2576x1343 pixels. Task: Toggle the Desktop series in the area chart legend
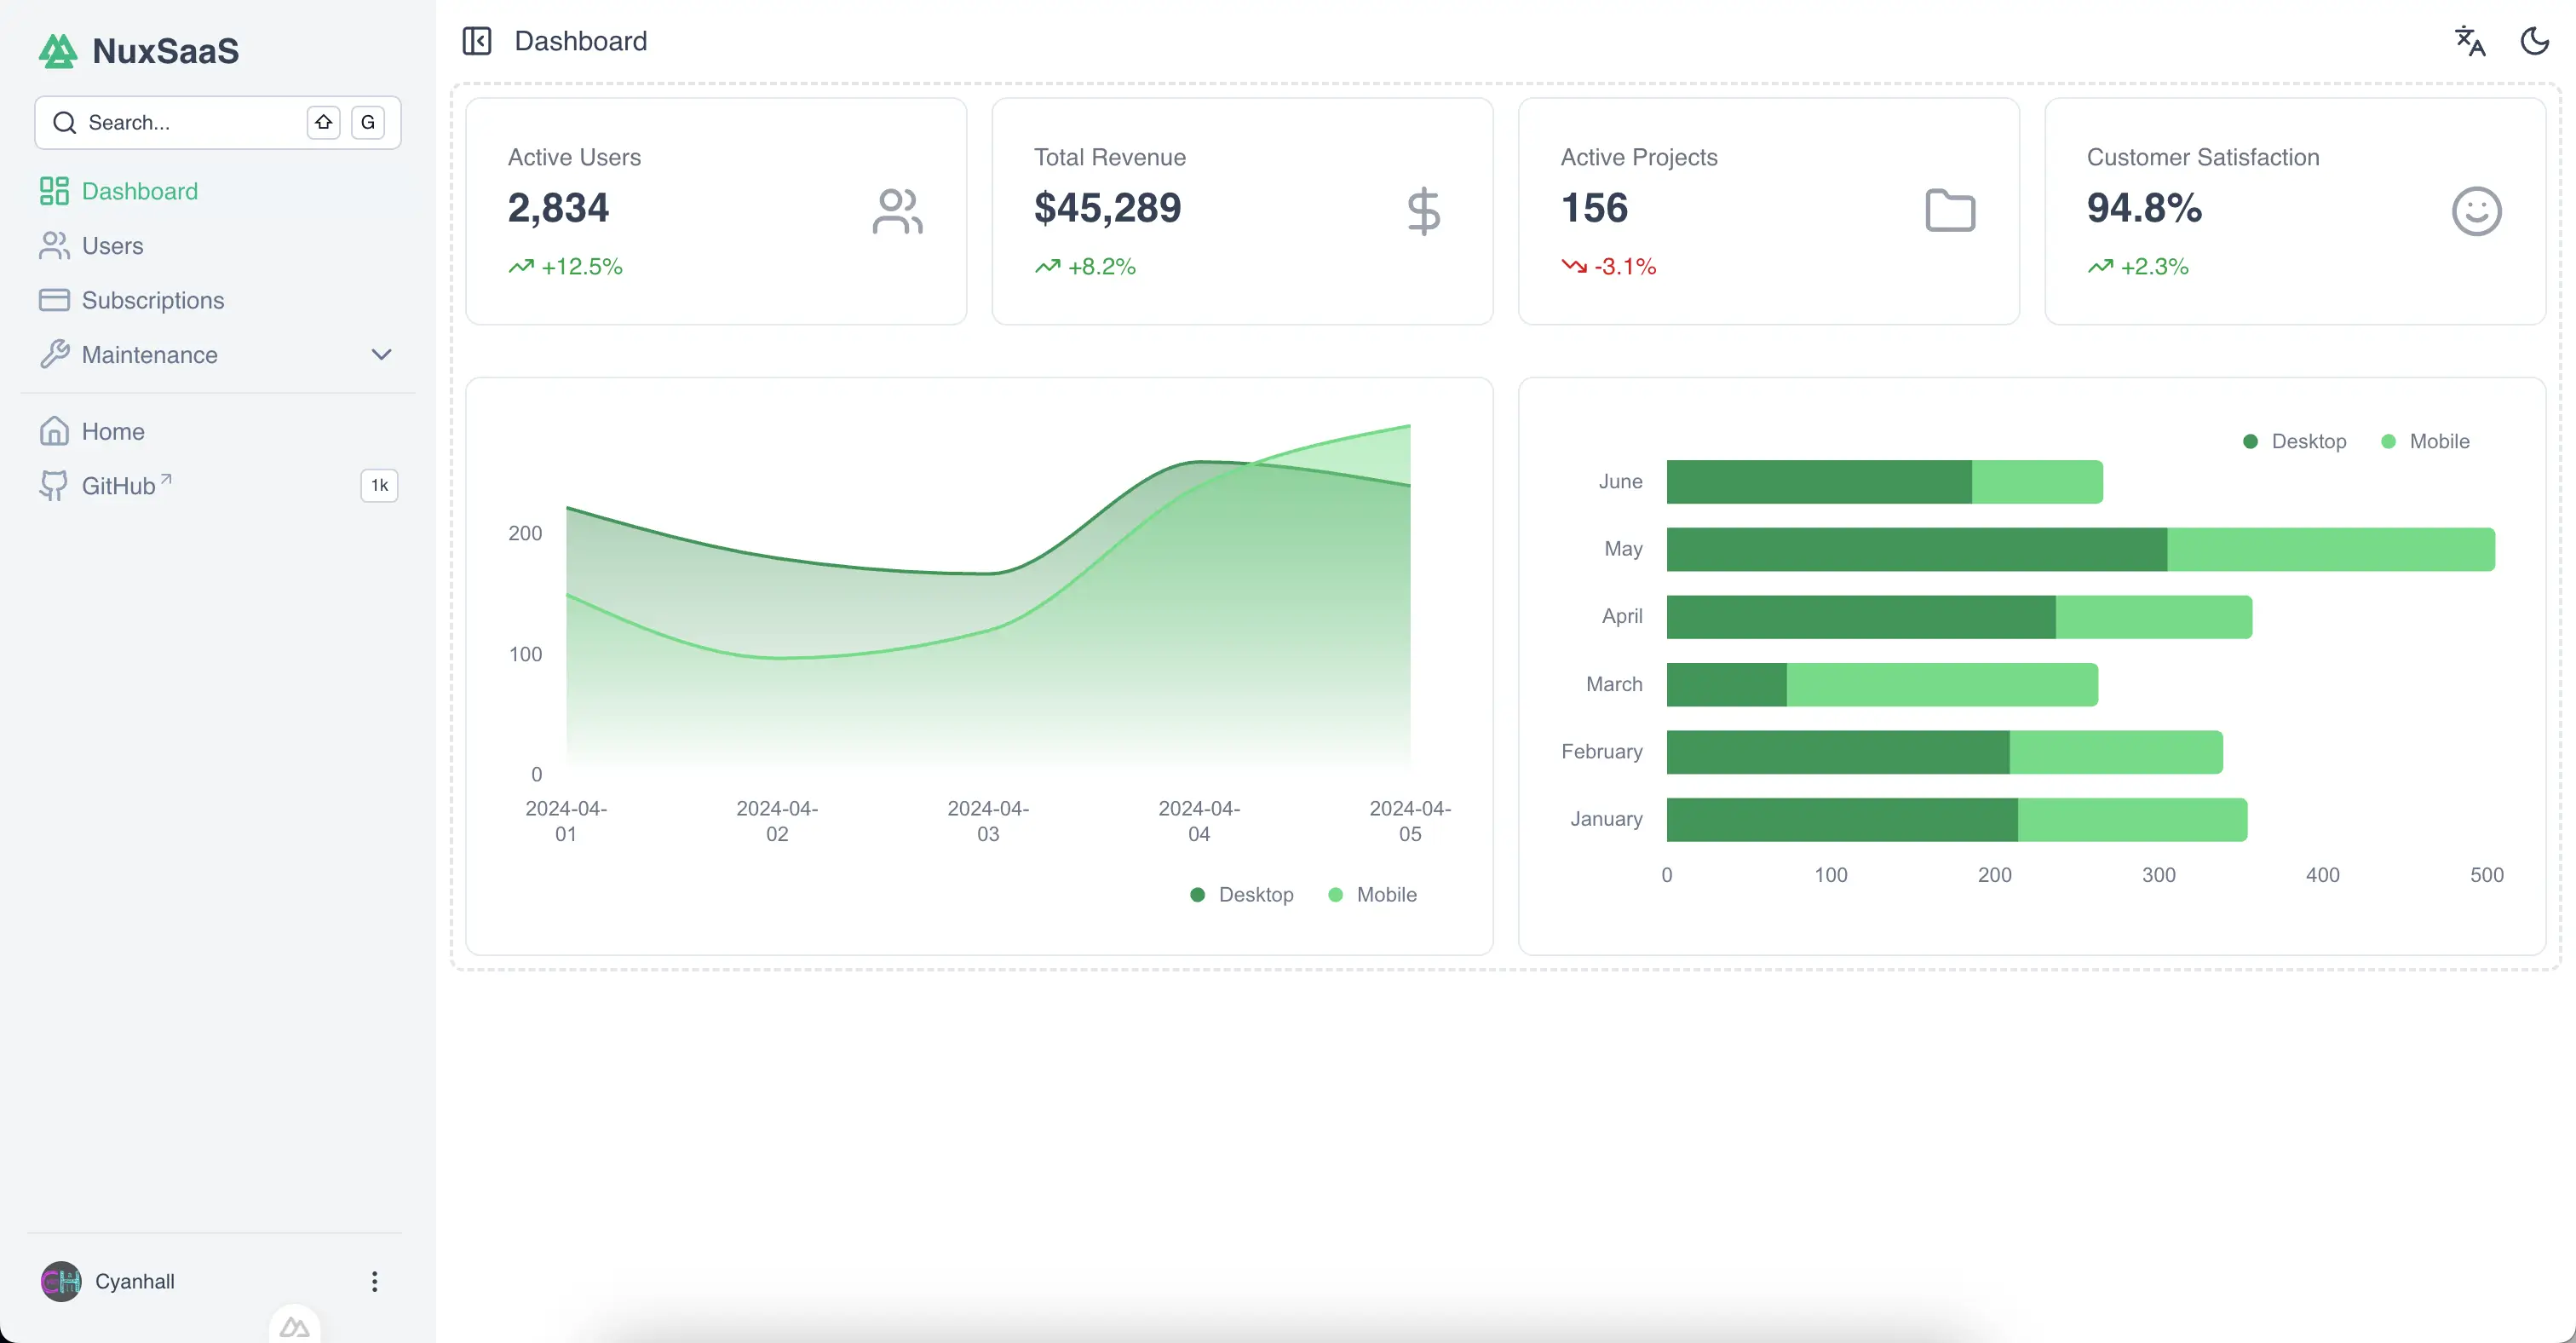tap(1242, 894)
